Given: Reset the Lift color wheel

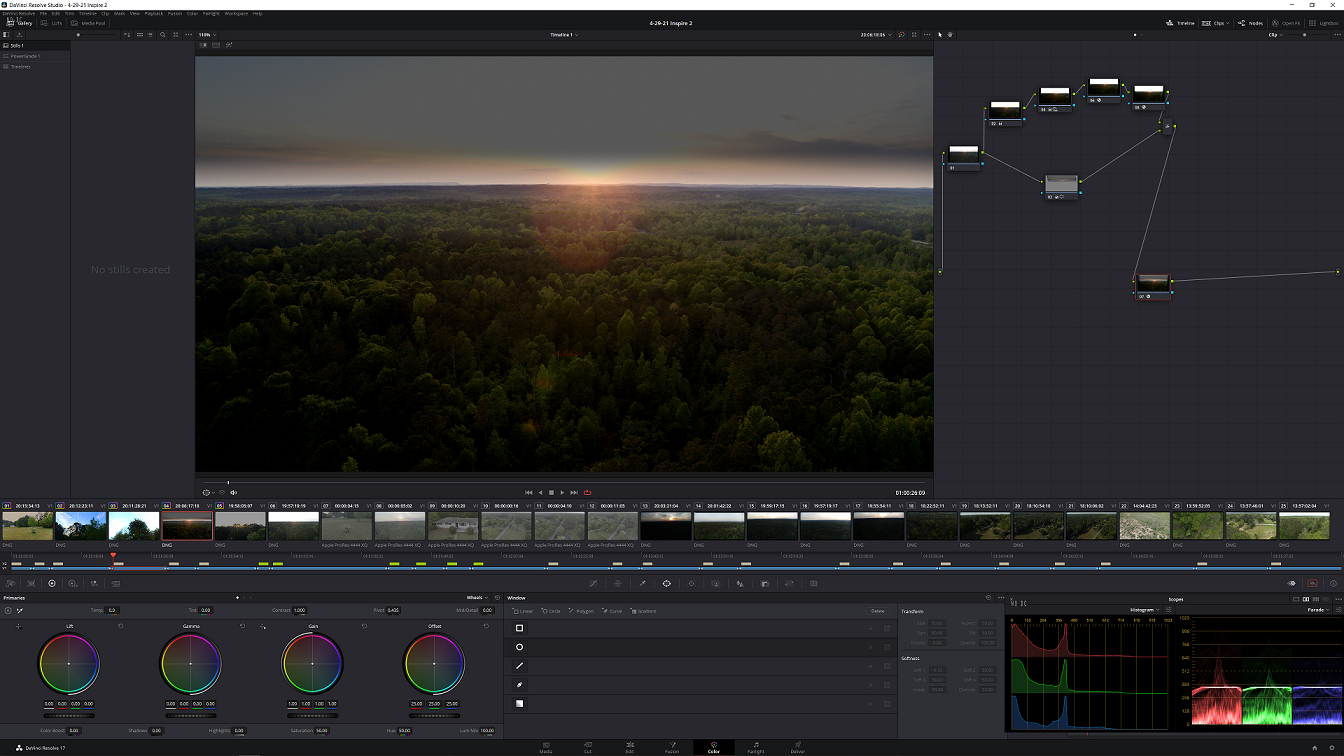Looking at the screenshot, I should (120, 626).
